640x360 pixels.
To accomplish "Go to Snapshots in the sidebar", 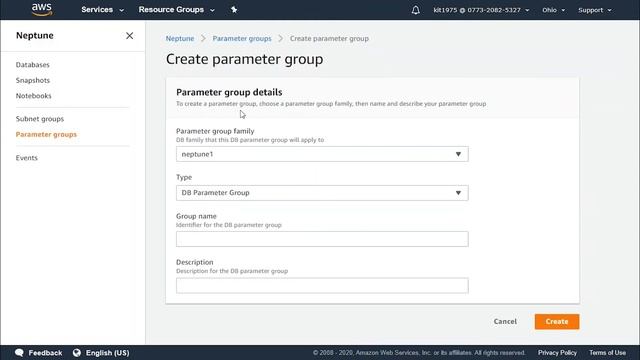I will point(33,80).
